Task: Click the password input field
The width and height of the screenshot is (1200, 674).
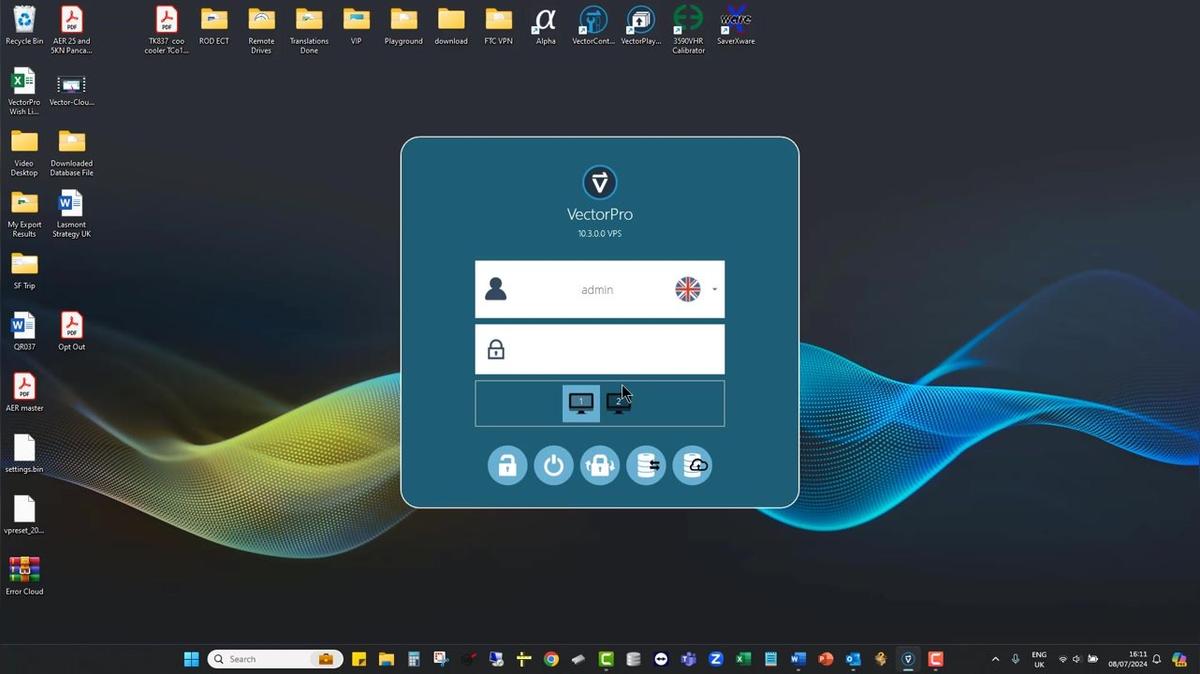Action: point(600,349)
